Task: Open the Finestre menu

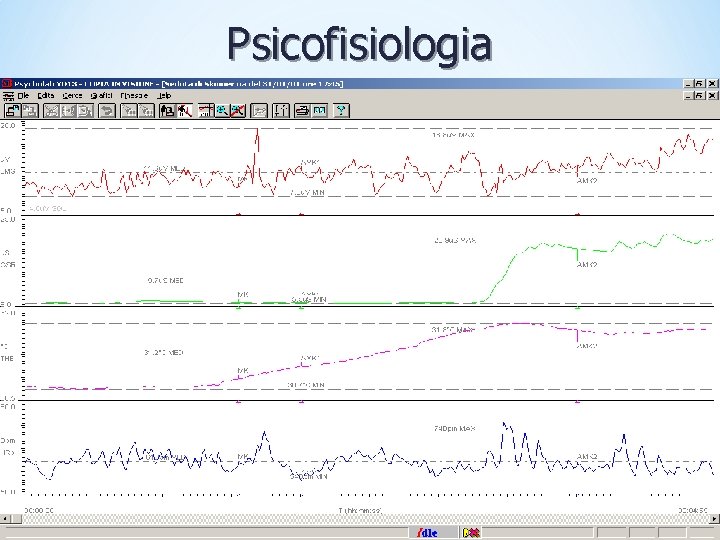Action: click(x=134, y=96)
